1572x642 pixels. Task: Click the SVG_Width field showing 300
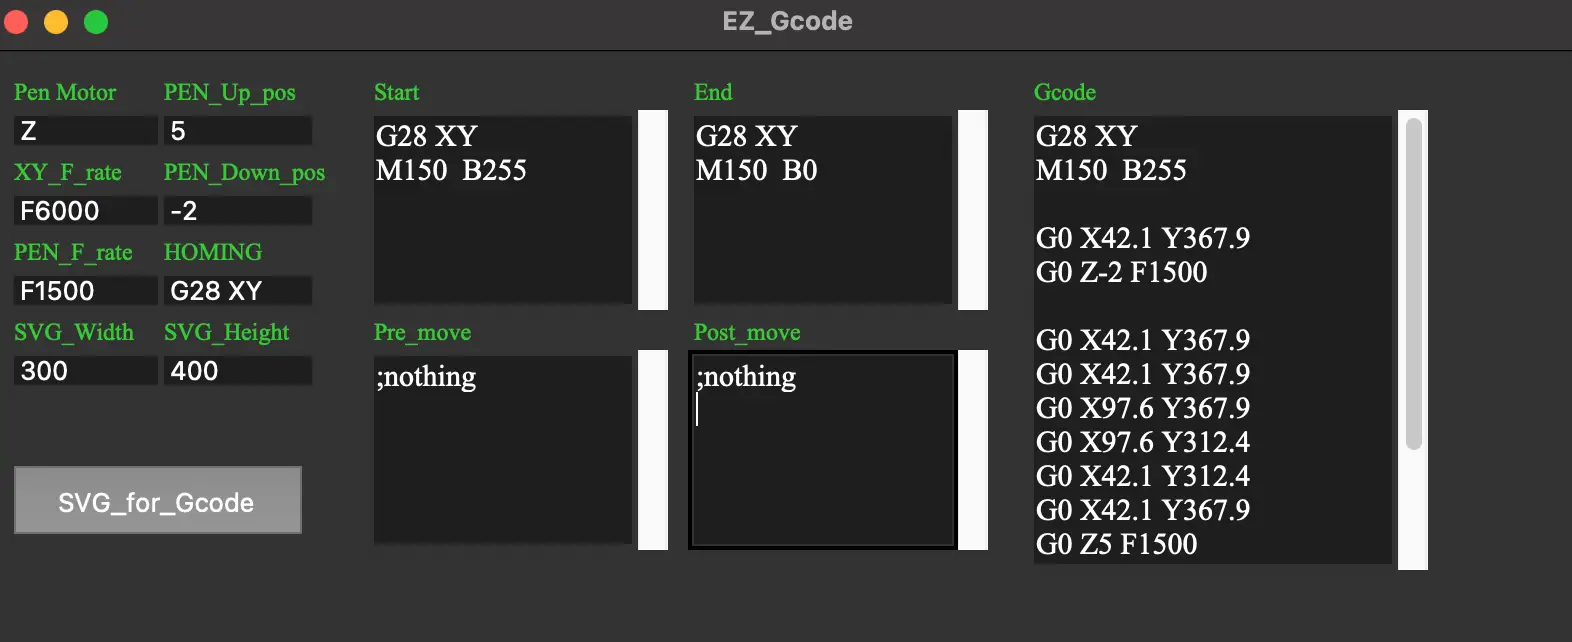pyautogui.click(x=86, y=370)
